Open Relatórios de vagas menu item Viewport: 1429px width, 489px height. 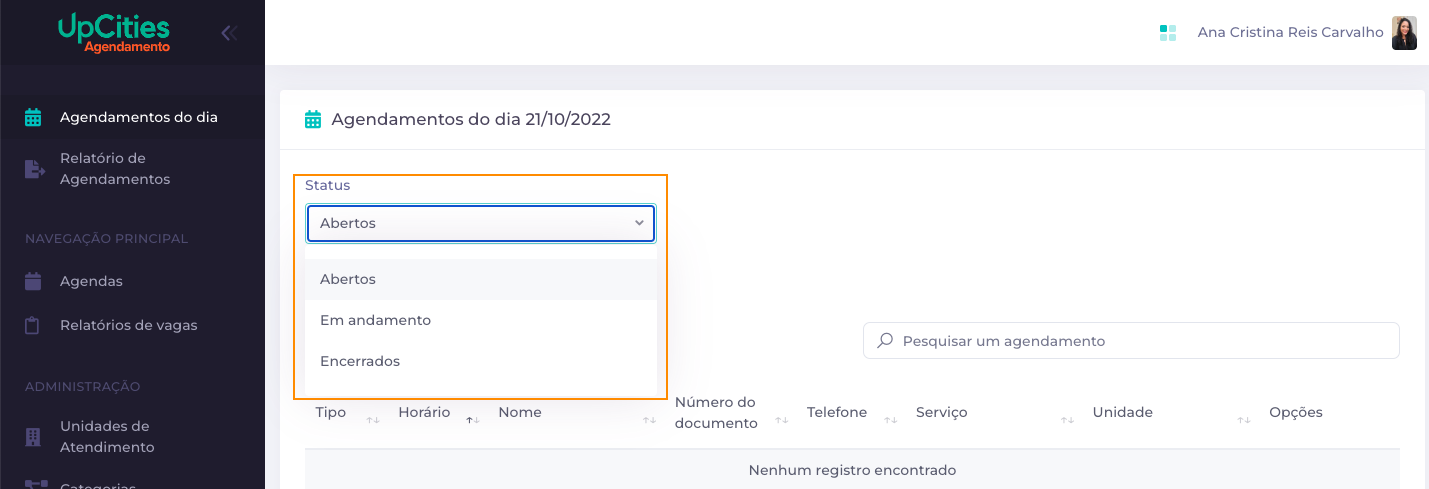[x=129, y=325]
